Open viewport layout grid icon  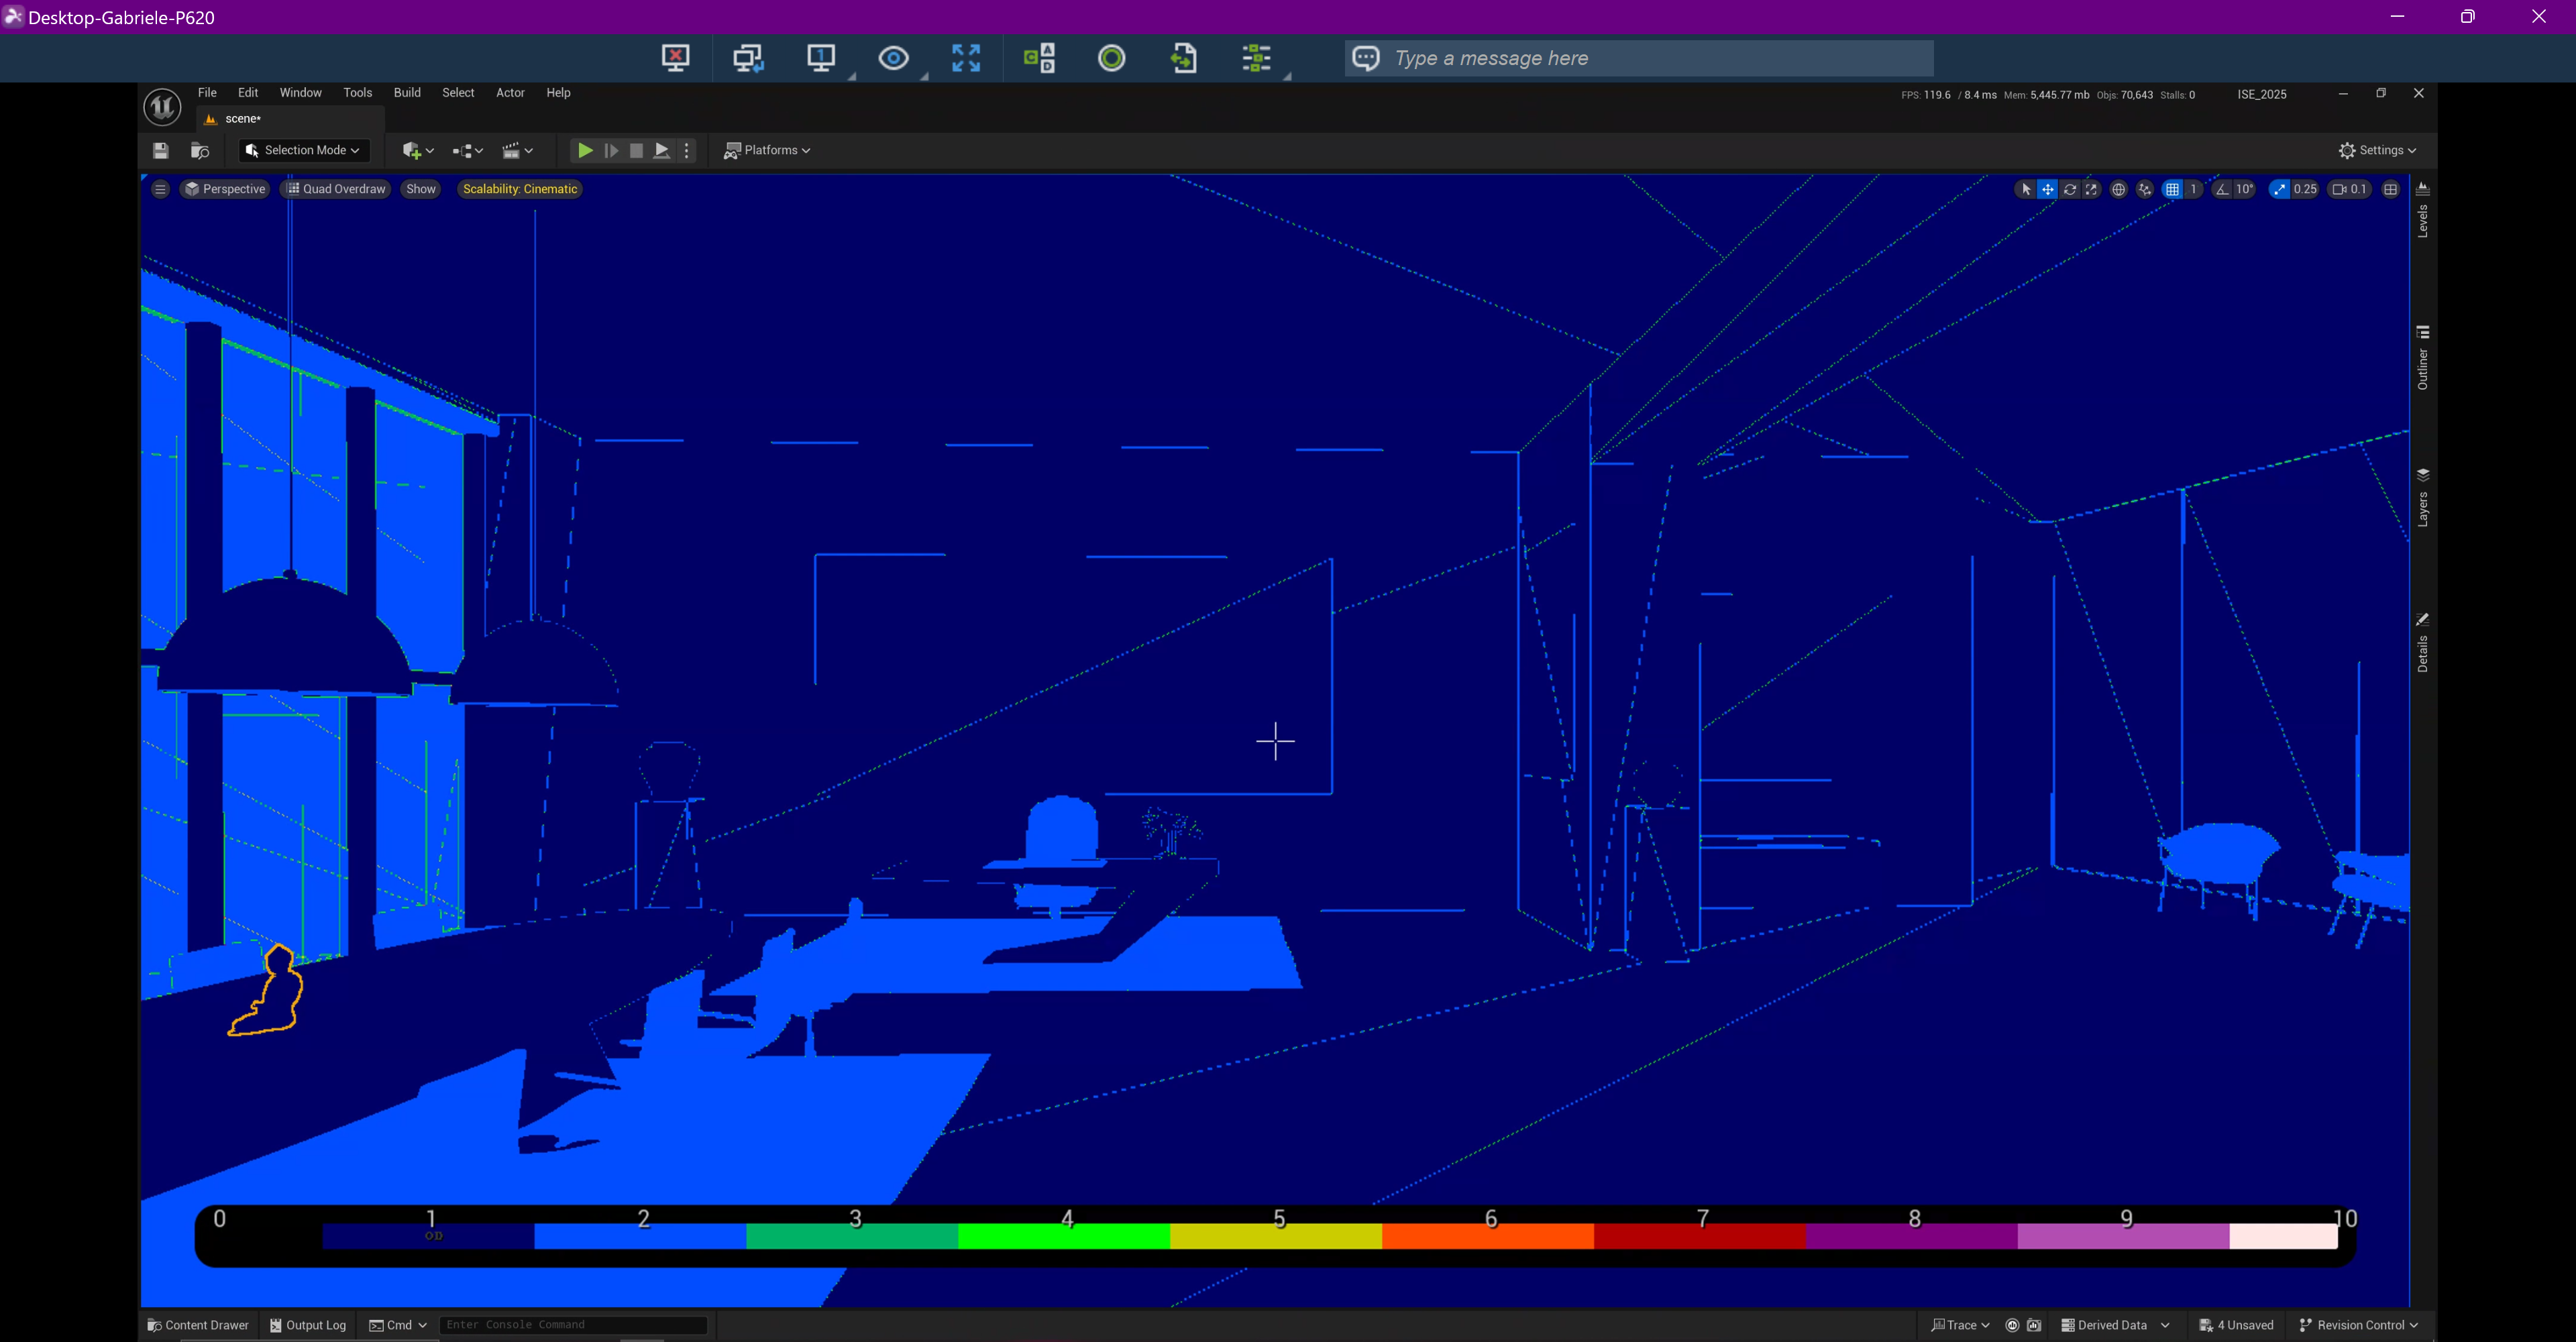pyautogui.click(x=2390, y=189)
